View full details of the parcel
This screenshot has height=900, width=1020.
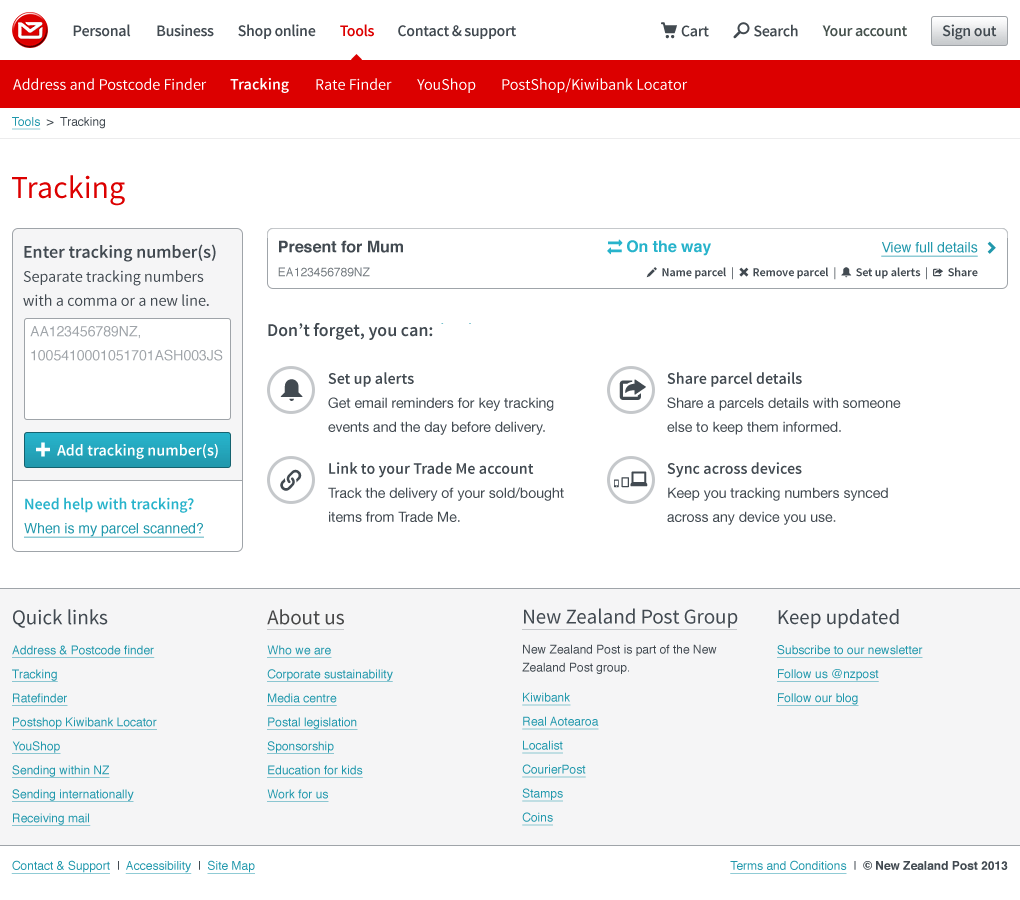click(929, 248)
